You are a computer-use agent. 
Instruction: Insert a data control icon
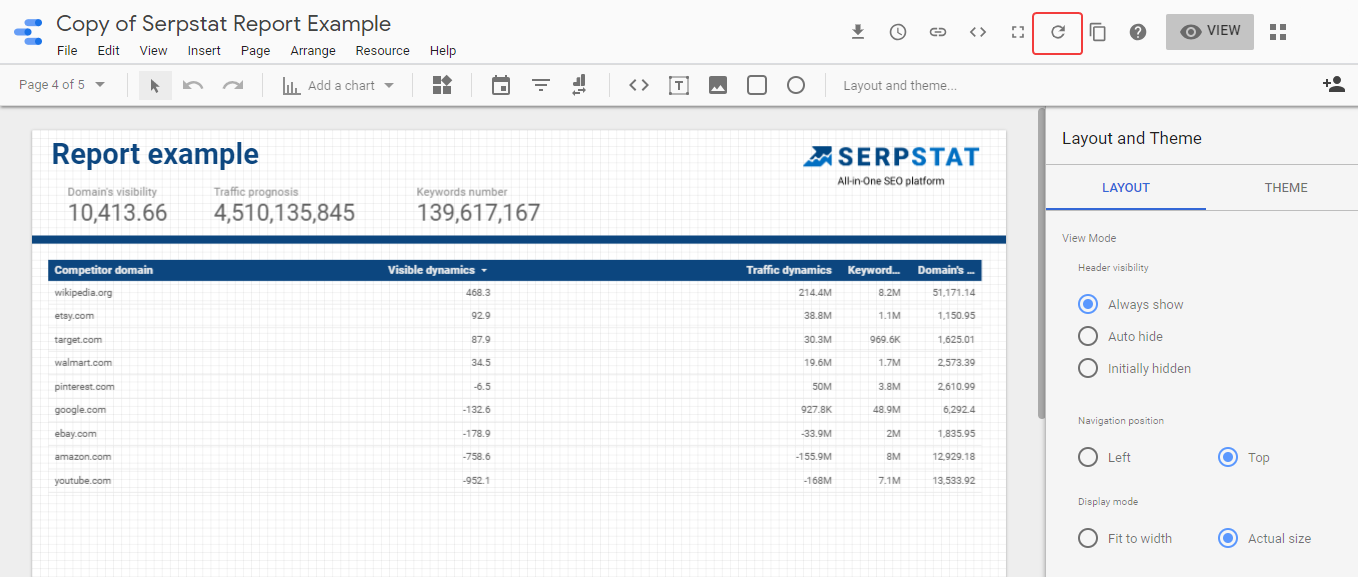coord(580,85)
